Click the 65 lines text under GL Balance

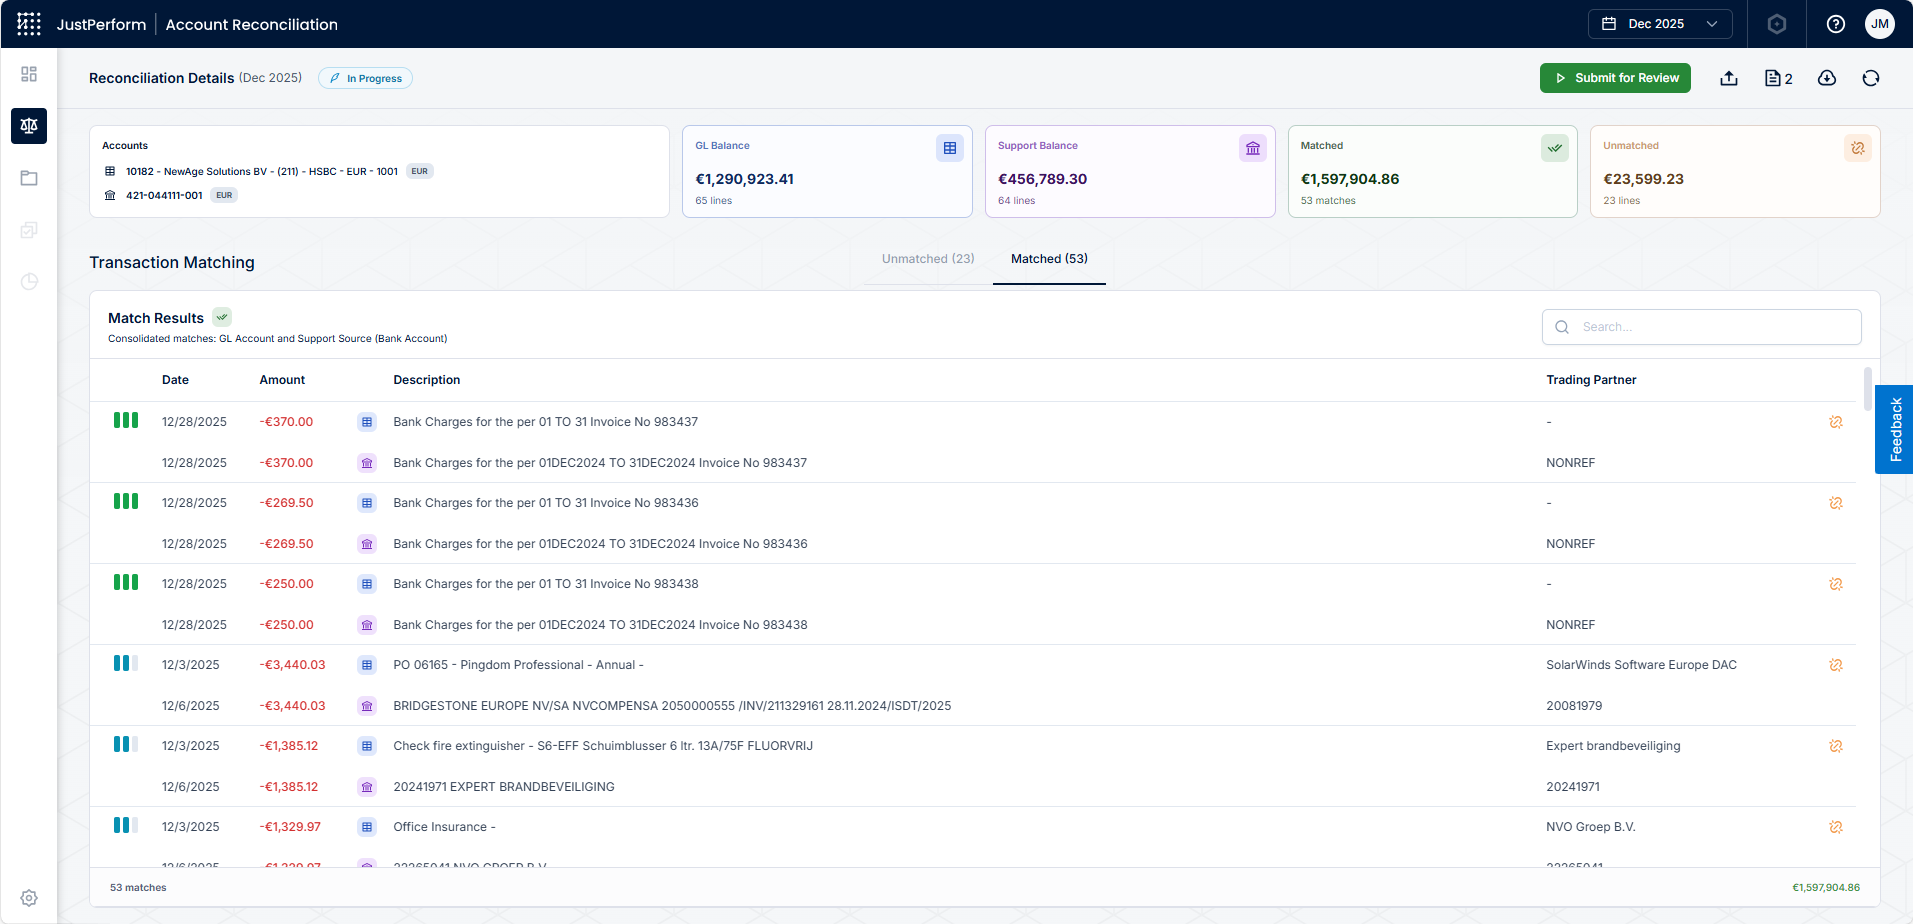point(713,201)
